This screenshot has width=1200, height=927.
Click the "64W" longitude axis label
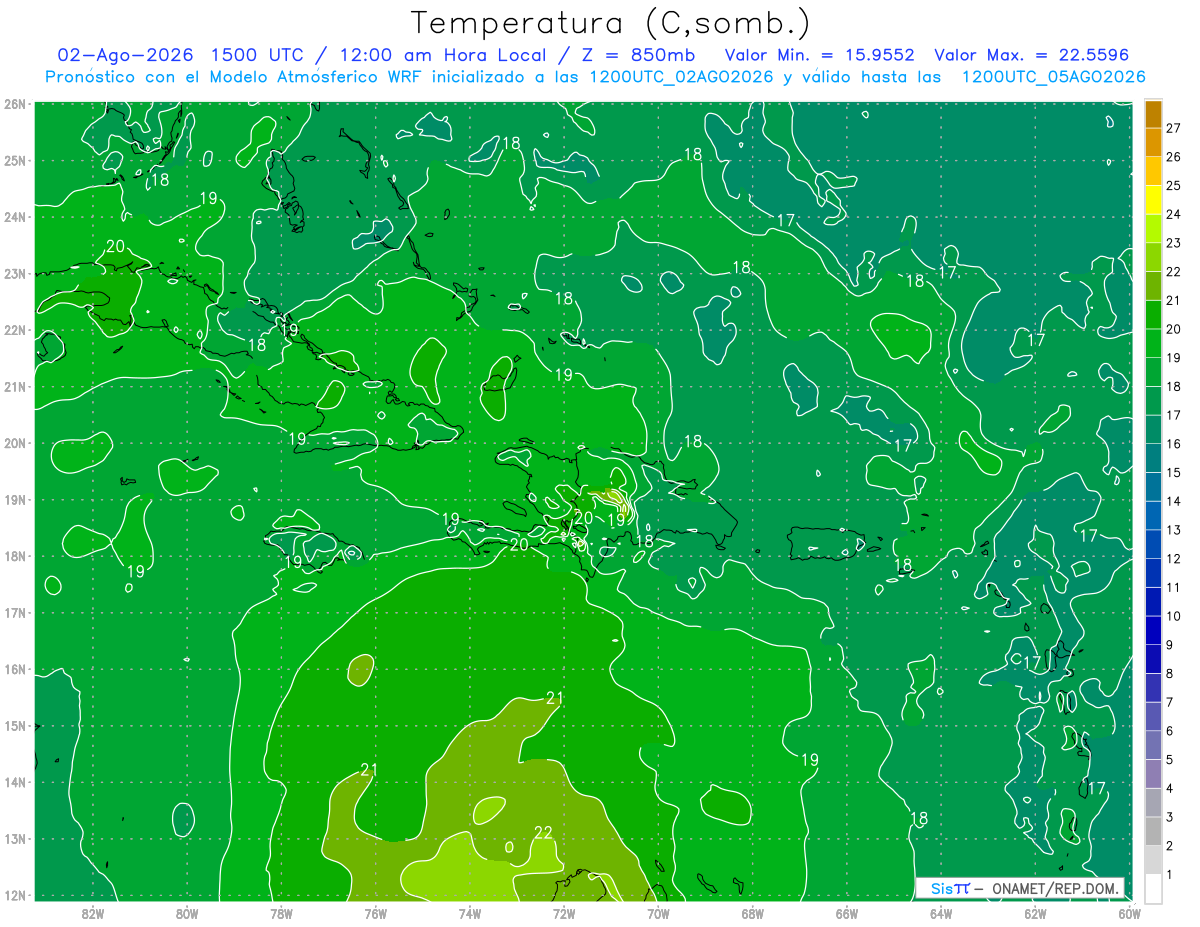(x=941, y=913)
